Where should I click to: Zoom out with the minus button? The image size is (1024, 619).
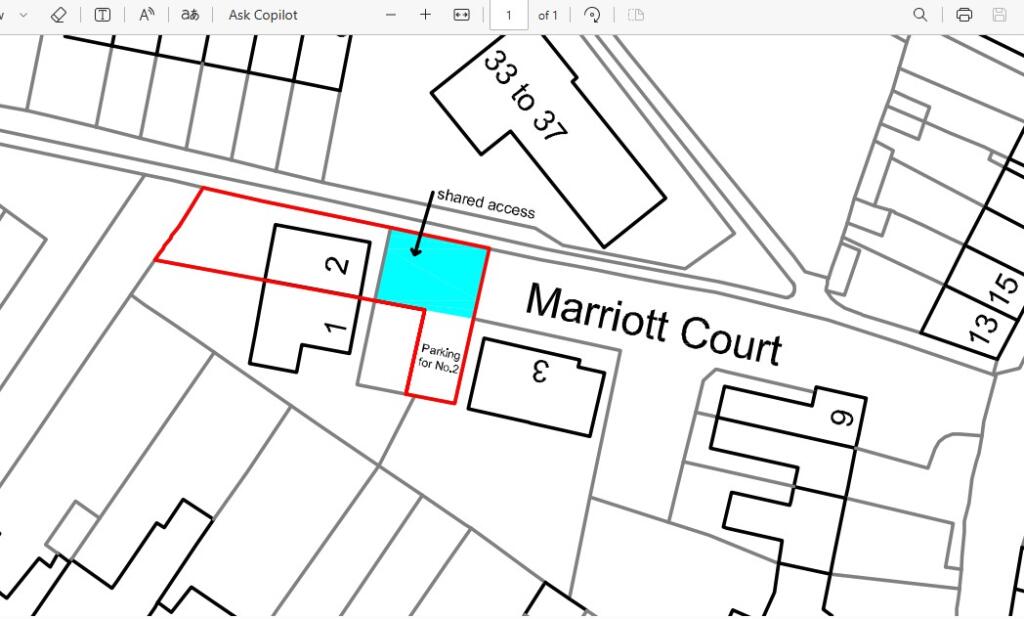click(391, 15)
